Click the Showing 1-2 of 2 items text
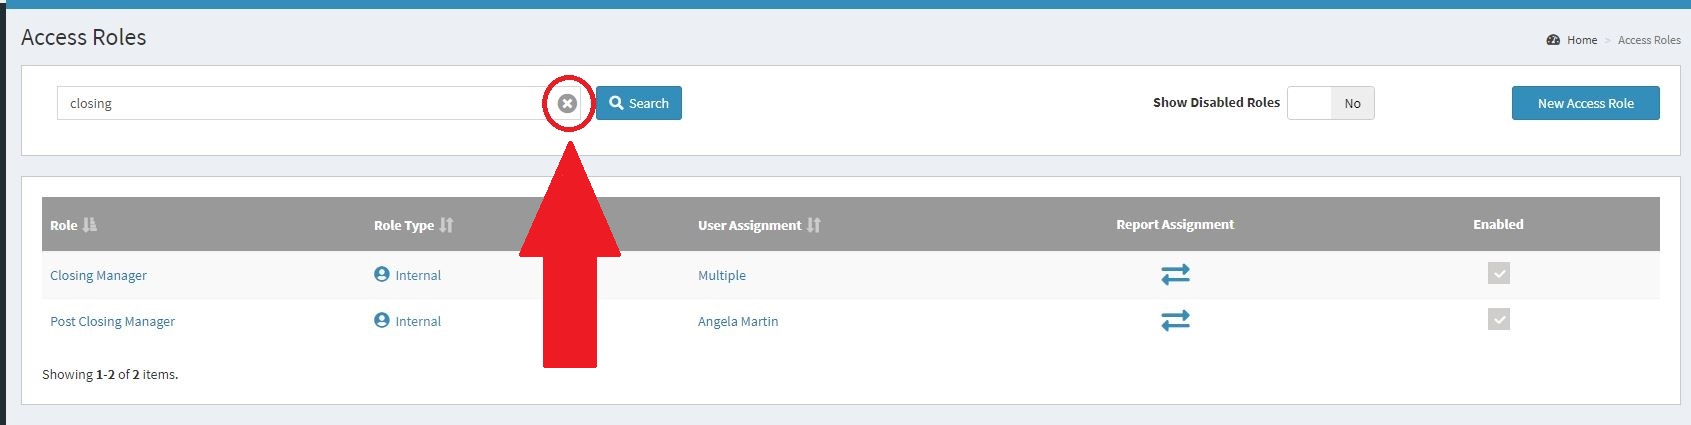This screenshot has width=1691, height=425. 110,374
